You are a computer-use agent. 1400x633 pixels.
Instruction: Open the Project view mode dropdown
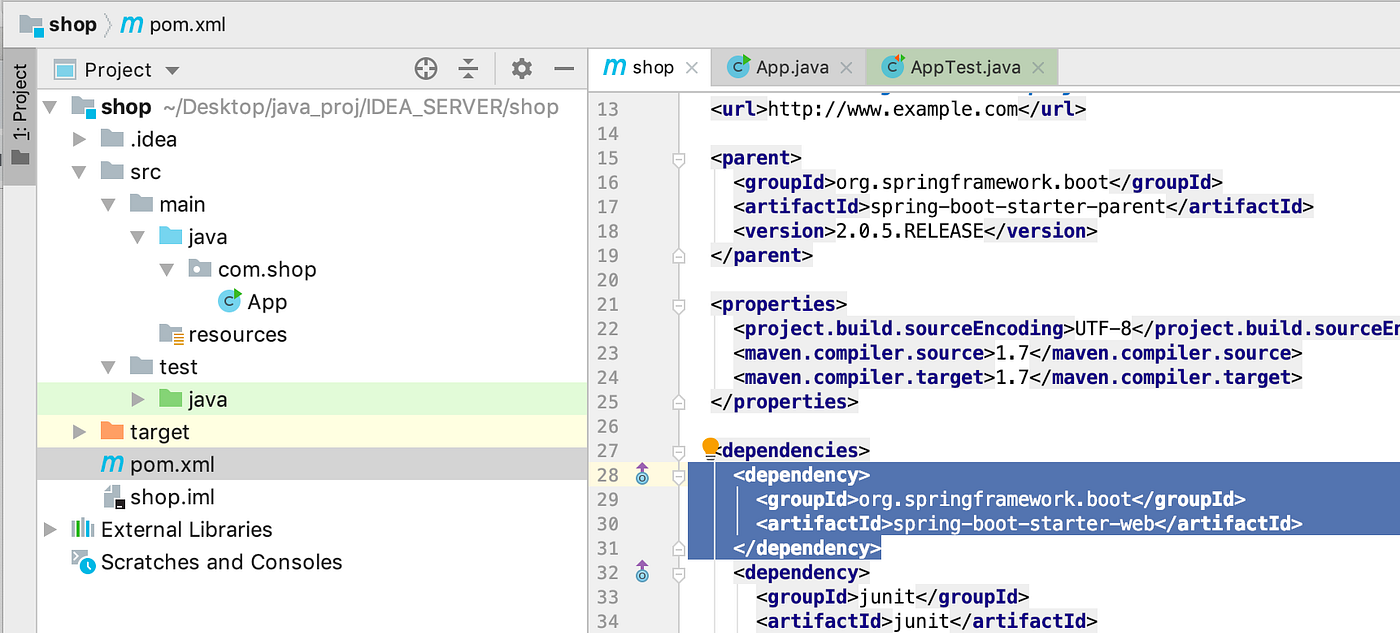[170, 68]
